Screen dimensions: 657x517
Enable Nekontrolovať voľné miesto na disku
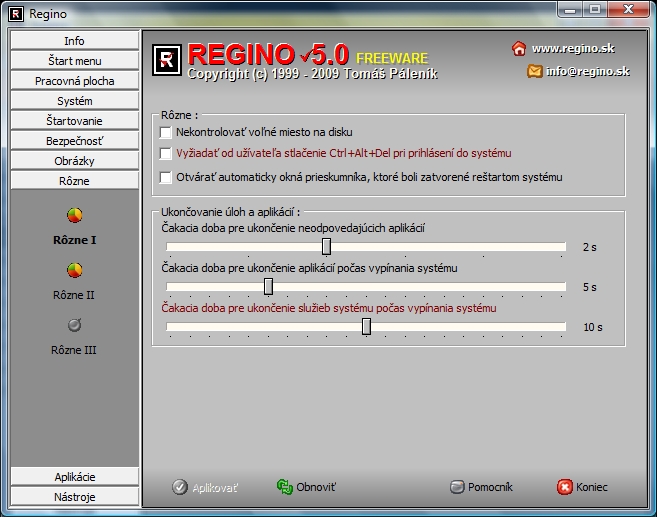pos(166,132)
